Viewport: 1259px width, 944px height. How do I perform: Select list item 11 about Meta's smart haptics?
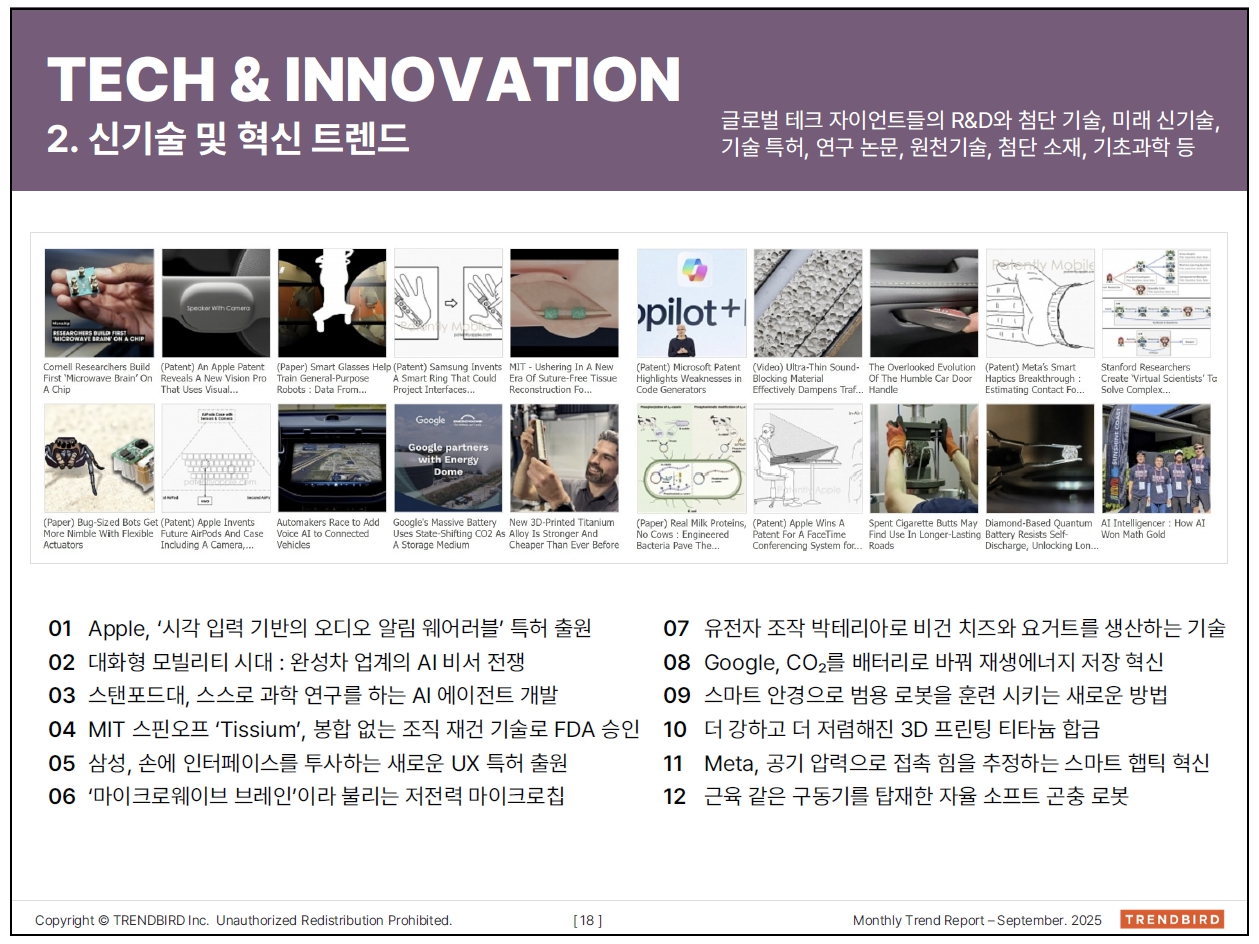(937, 764)
